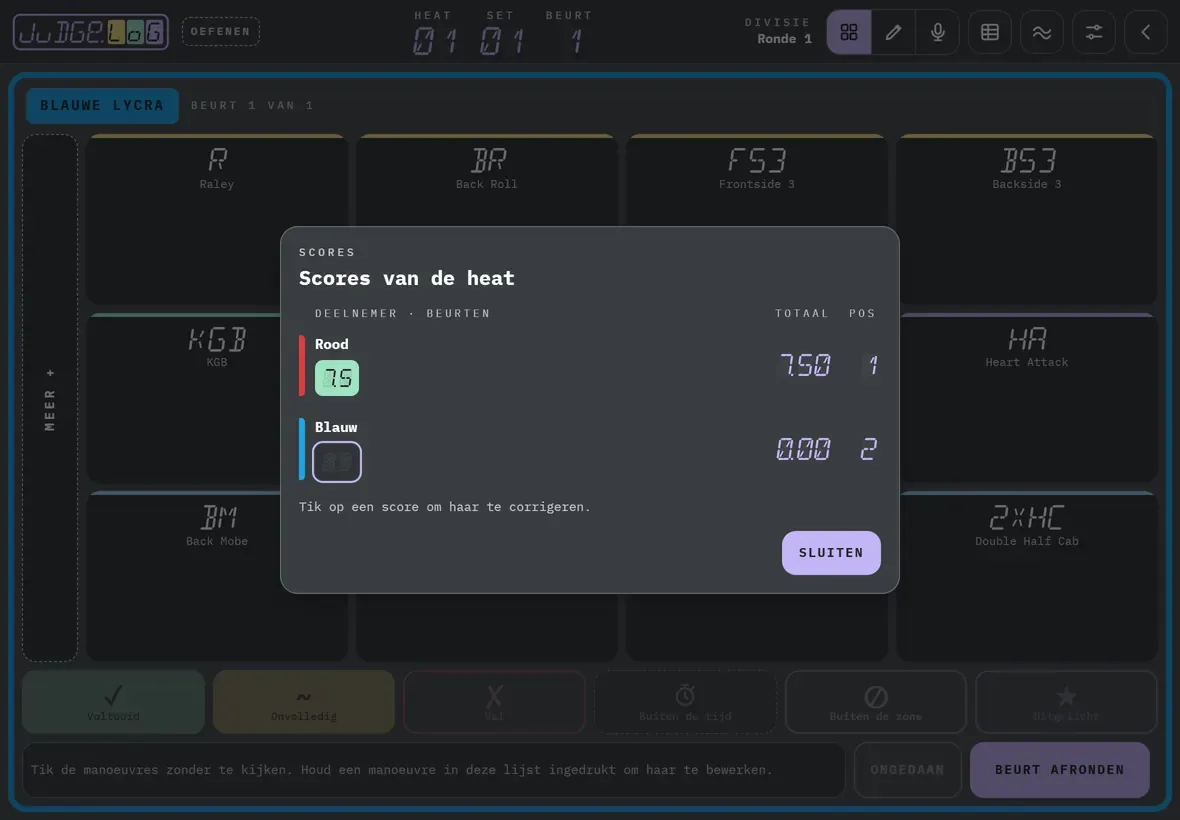
Task: Select the grid view icon in top bar
Action: (x=849, y=32)
